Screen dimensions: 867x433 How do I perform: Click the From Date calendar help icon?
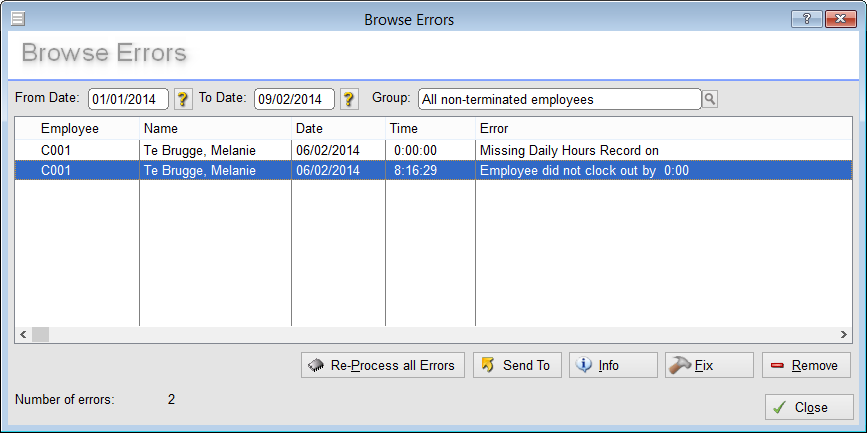coord(183,99)
